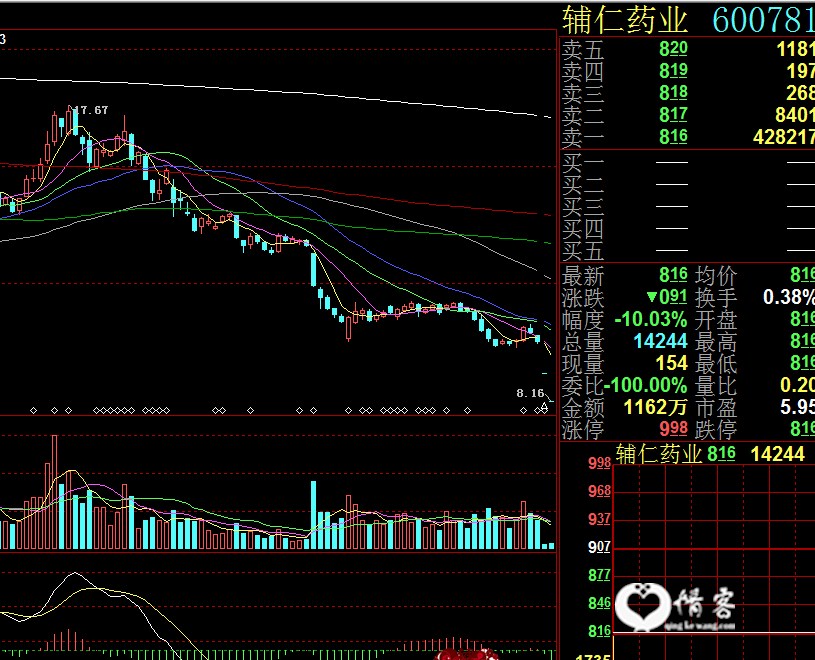The height and width of the screenshot is (660, 815).
Task: Click the 卖一 sell-one label
Action: click(583, 137)
